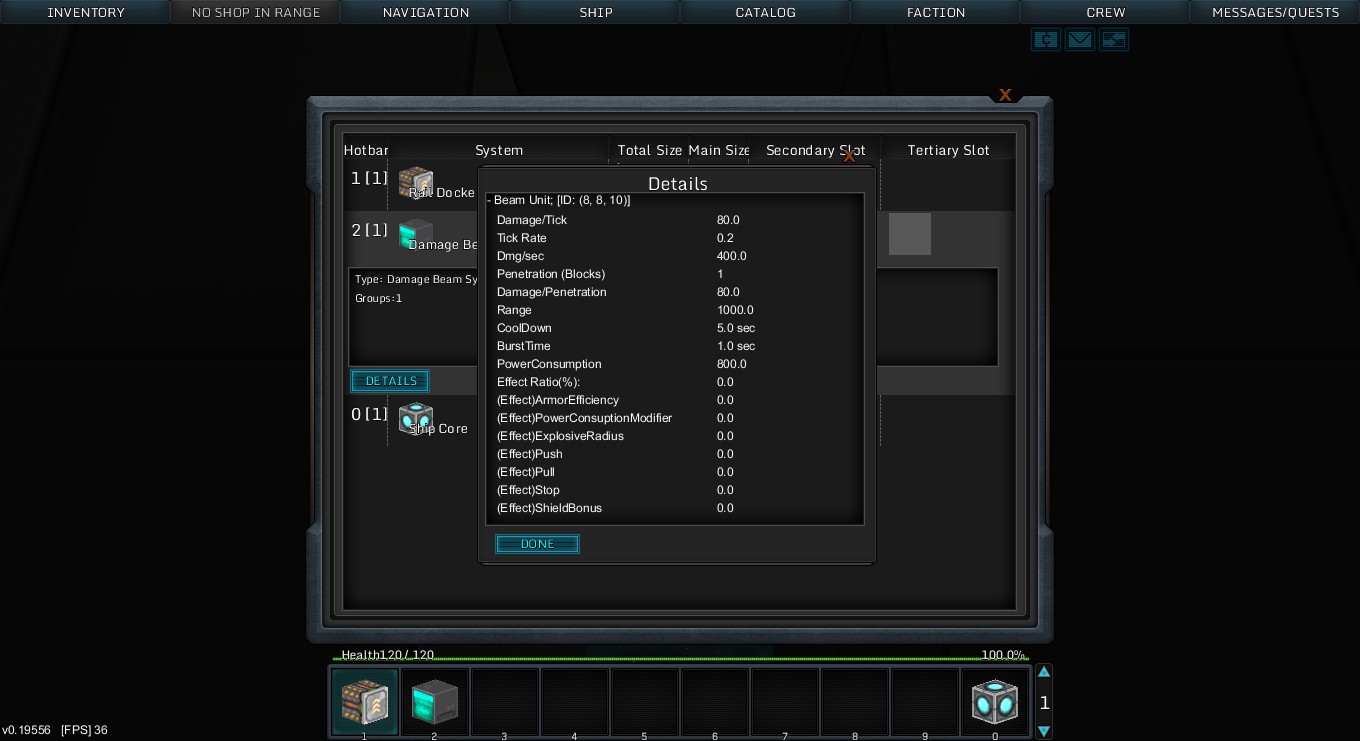
Task: Click the trade arrows icon
Action: [x=1113, y=40]
